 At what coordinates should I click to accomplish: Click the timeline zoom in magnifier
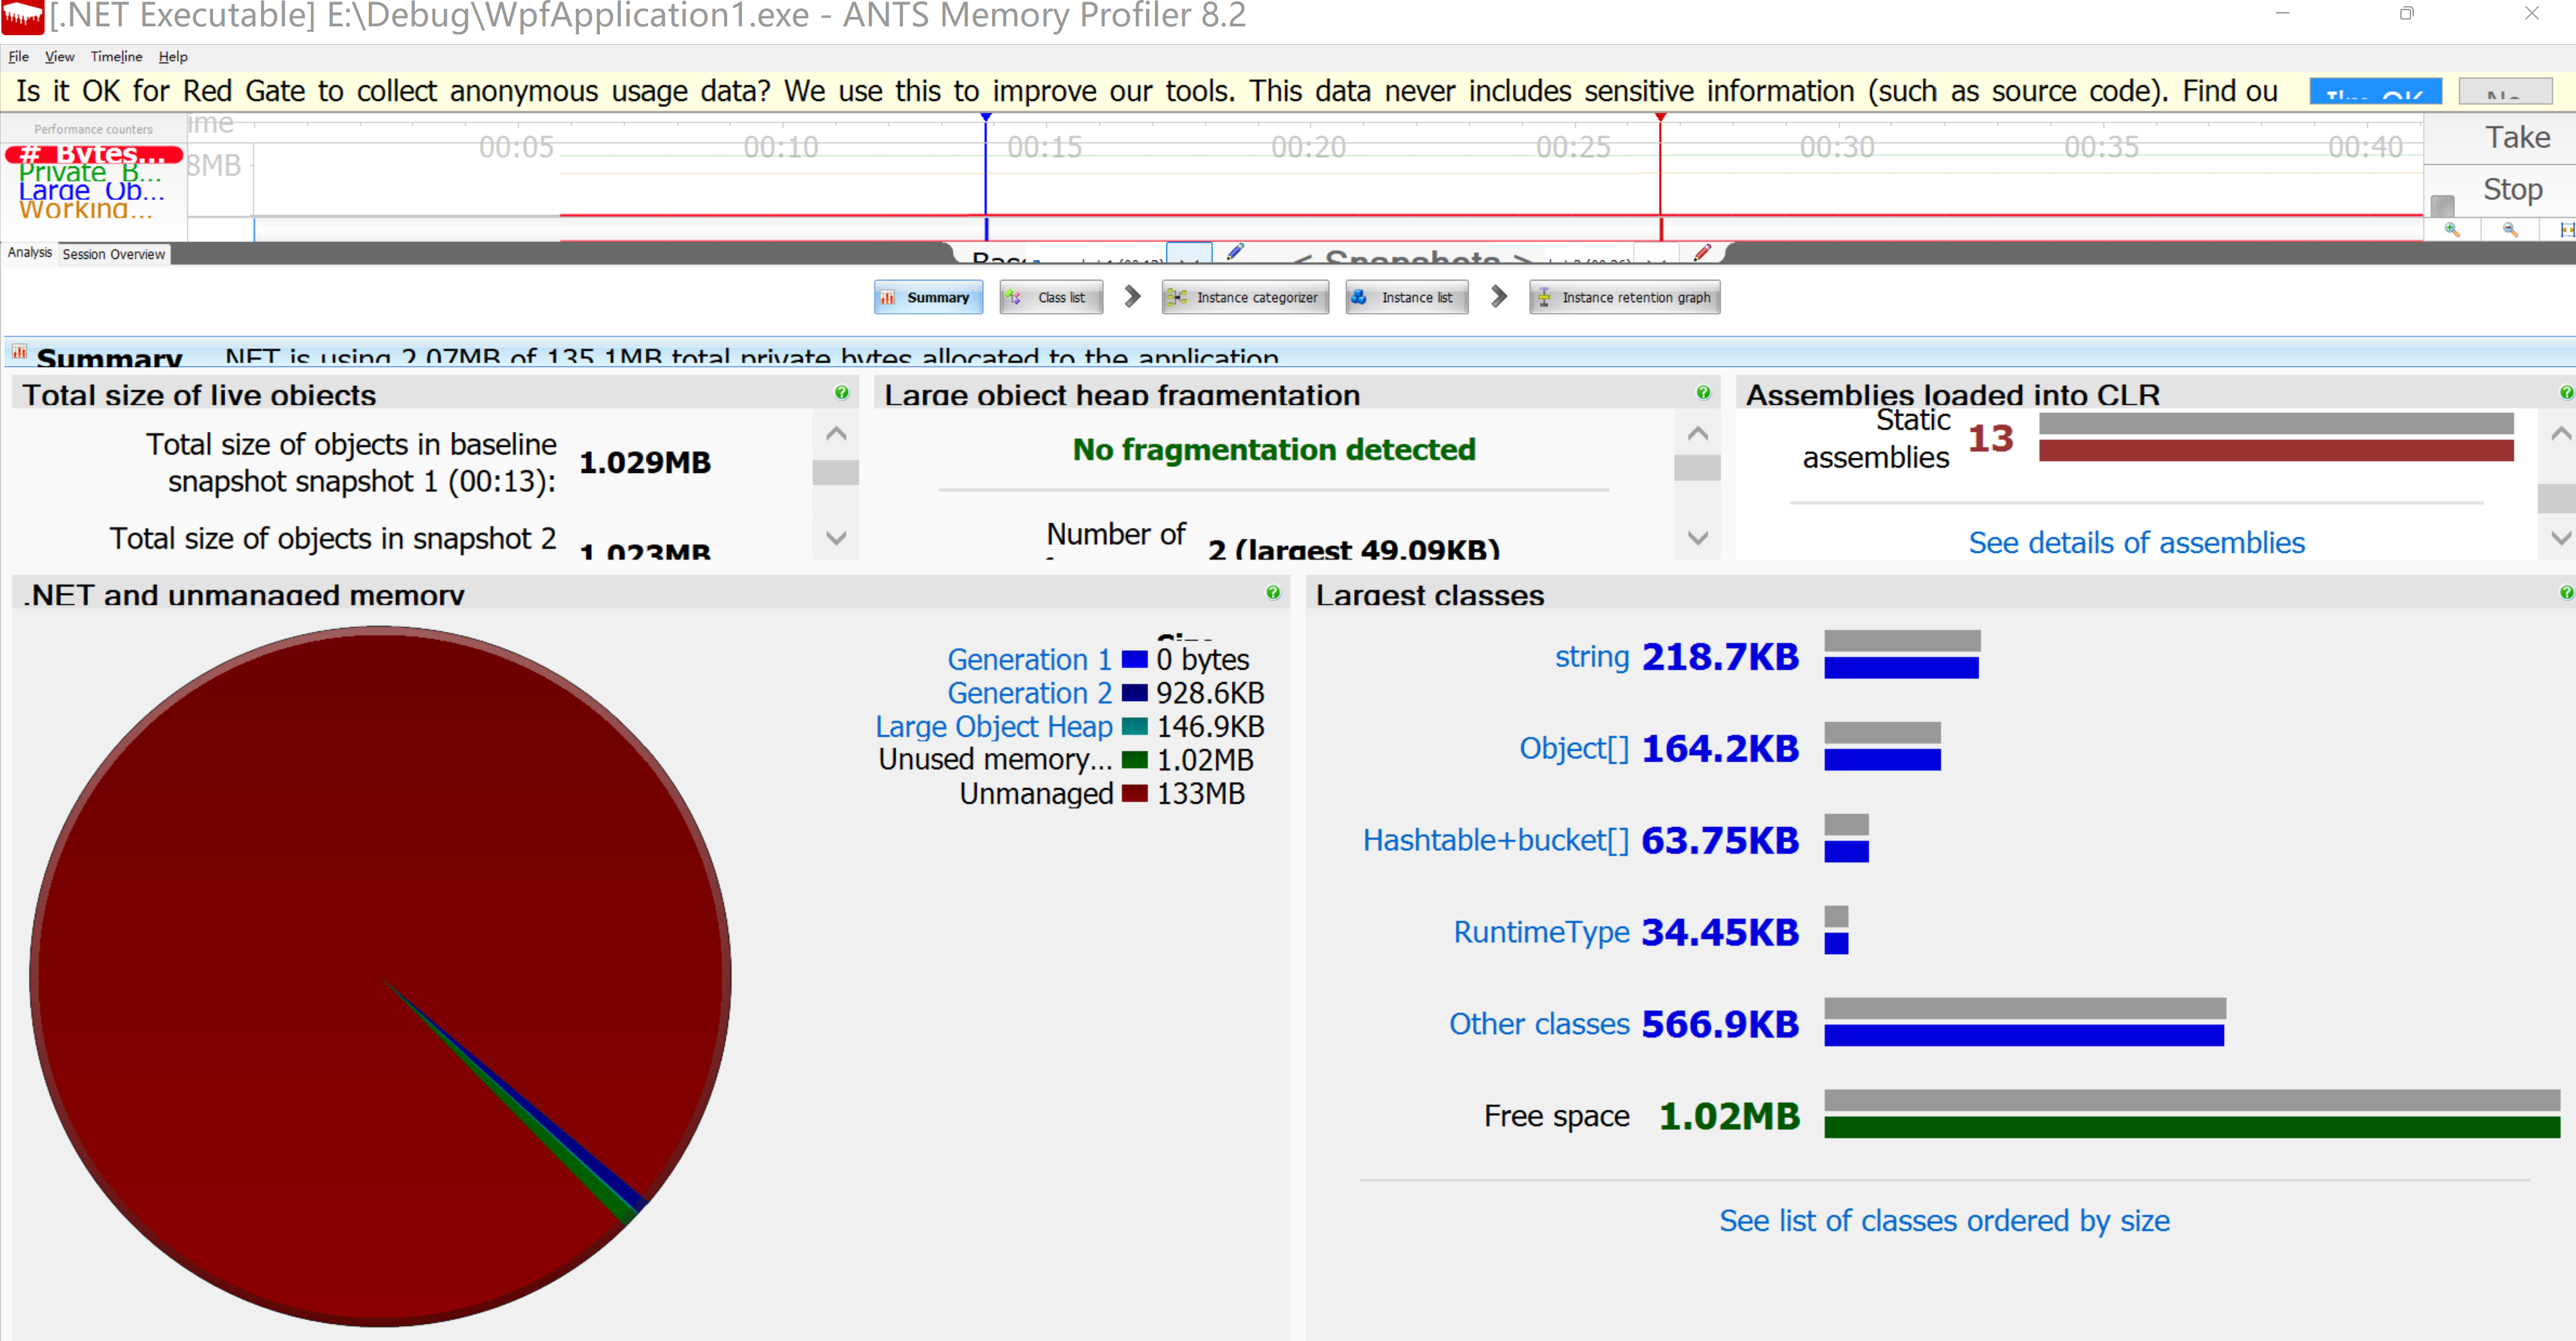(x=2451, y=230)
